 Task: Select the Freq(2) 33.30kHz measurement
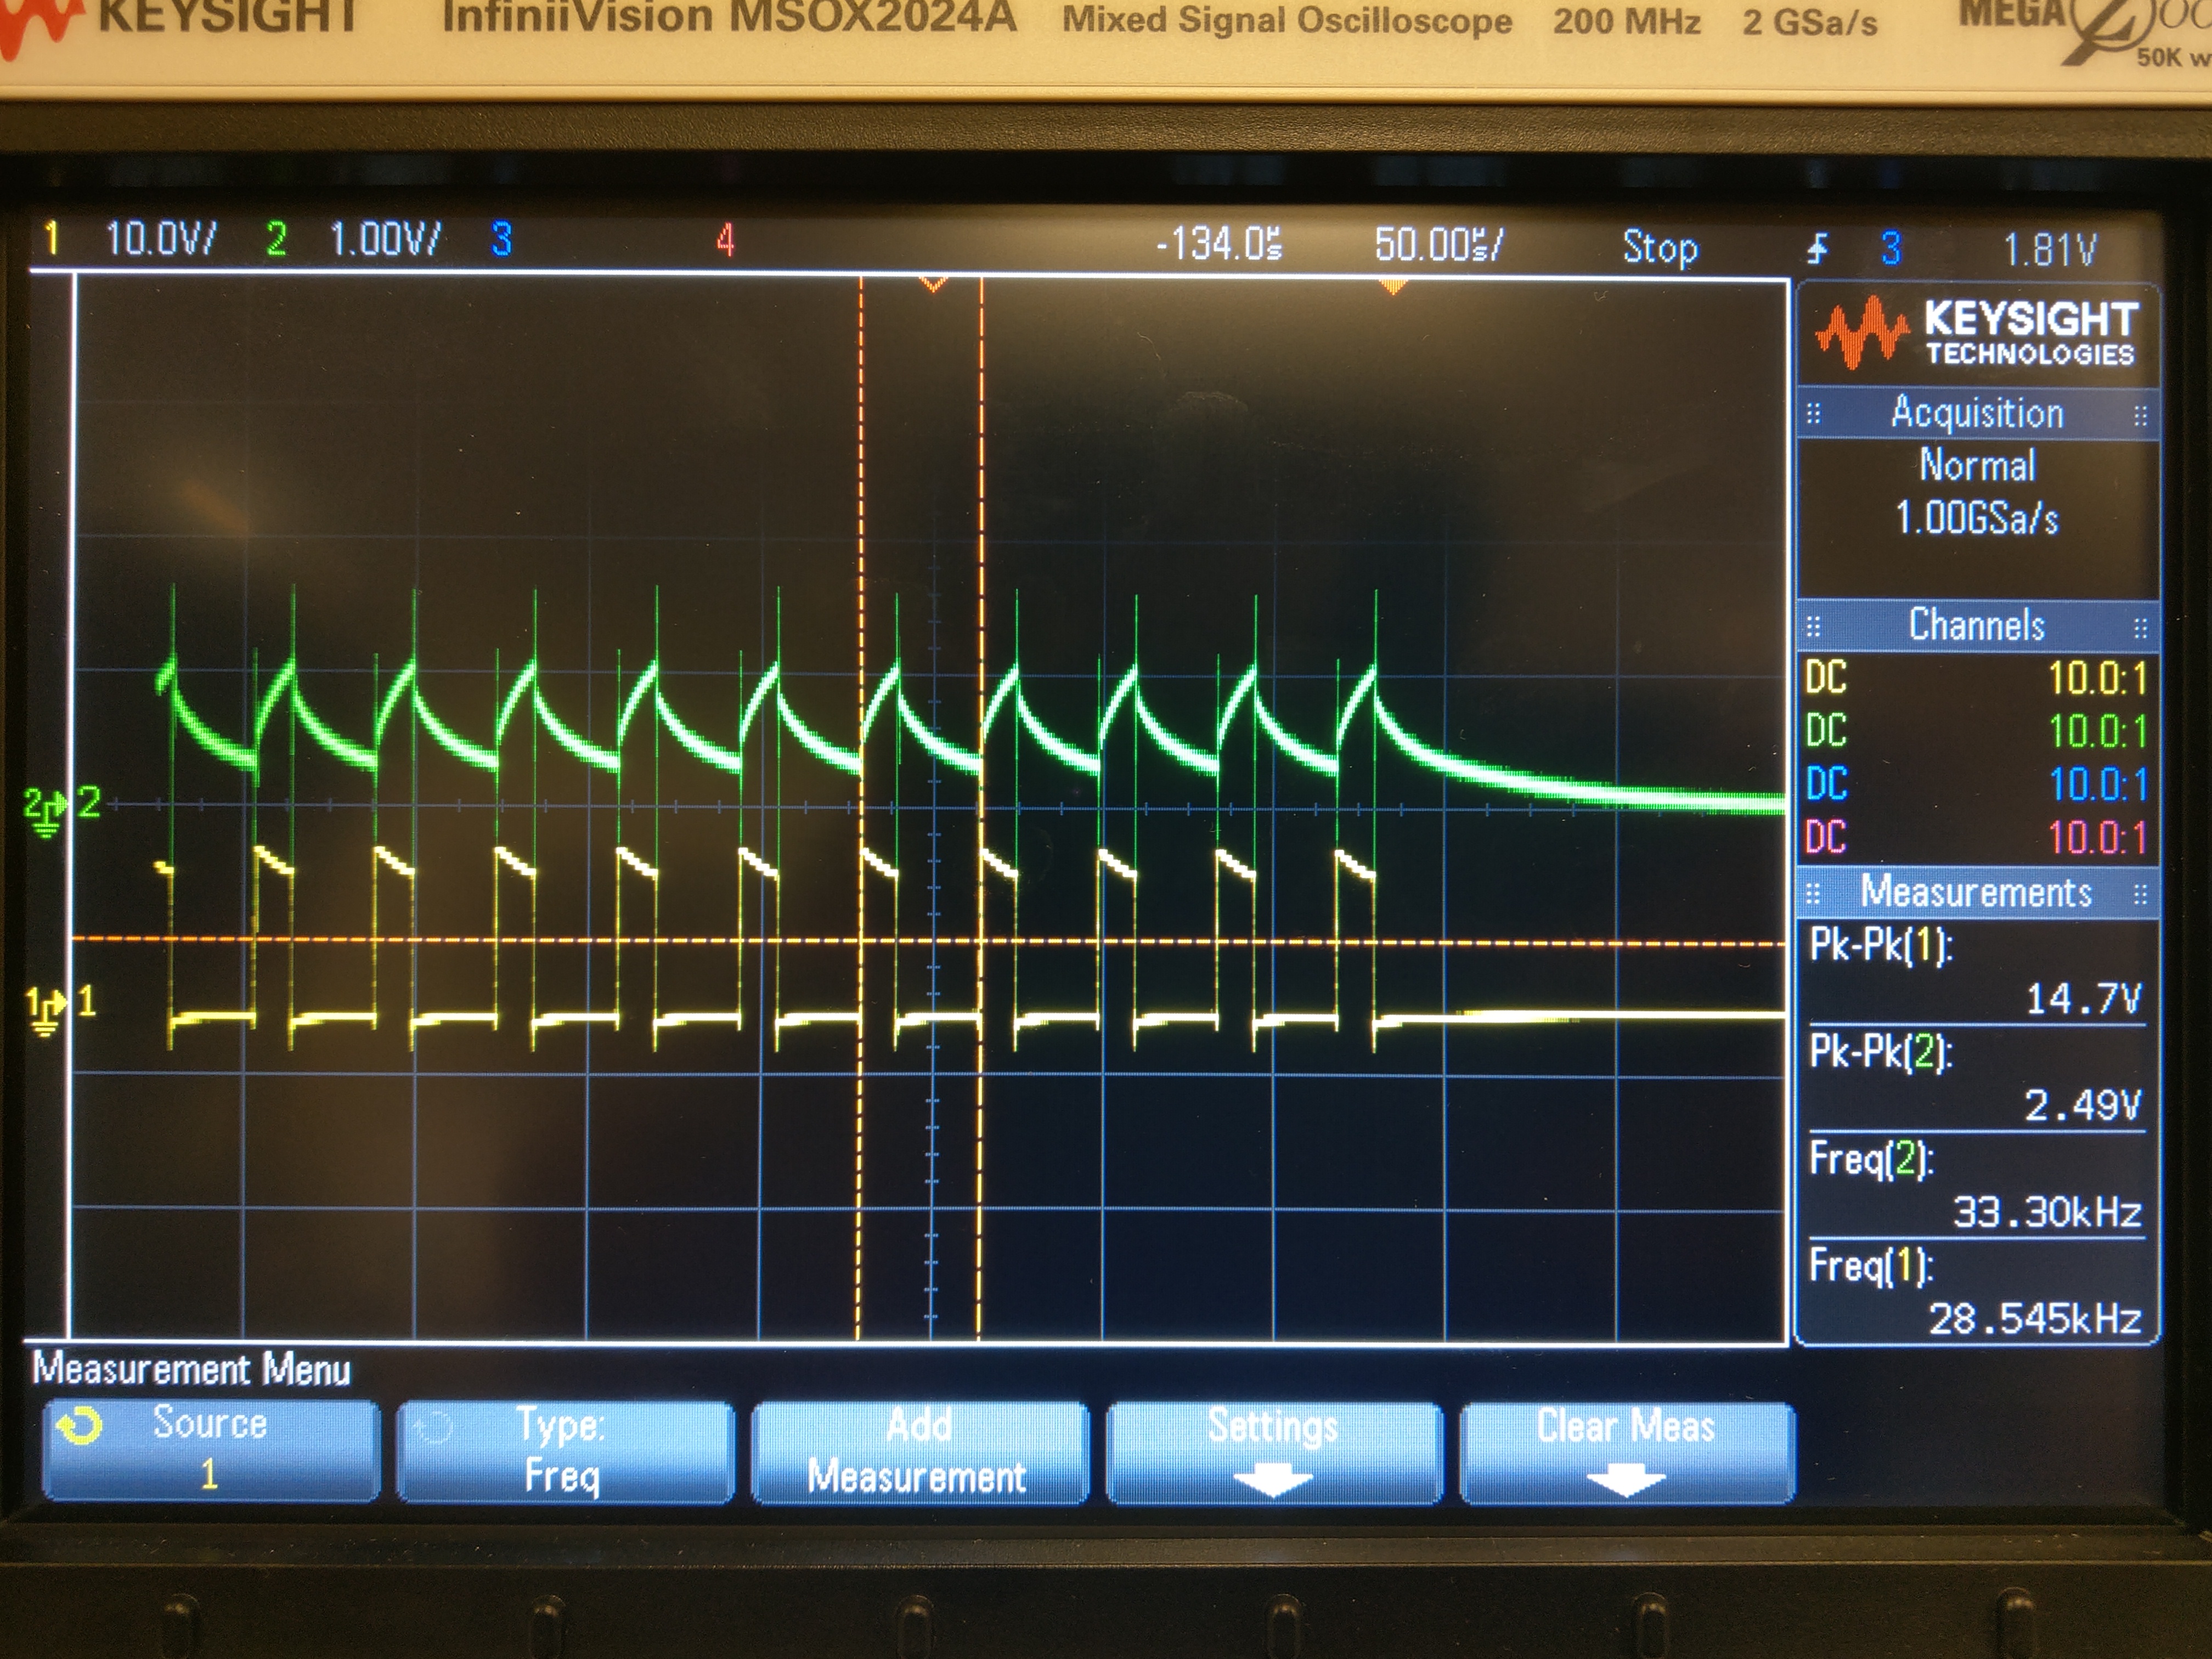1977,1187
